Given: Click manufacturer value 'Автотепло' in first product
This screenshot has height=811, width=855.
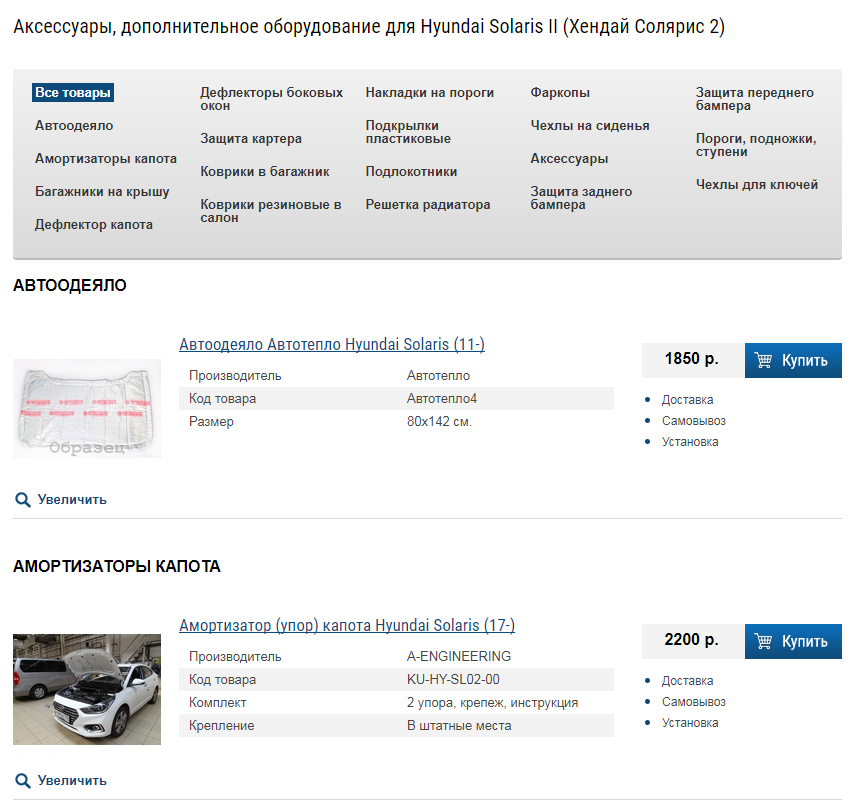Looking at the screenshot, I should pos(438,376).
